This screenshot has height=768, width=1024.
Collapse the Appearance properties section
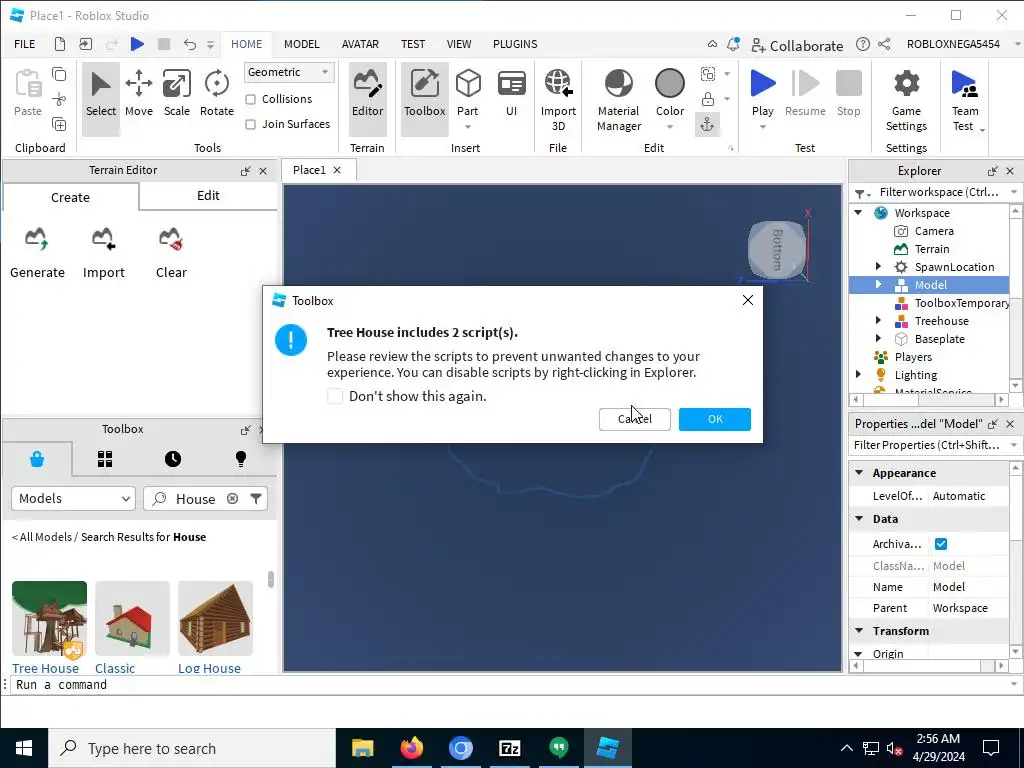pos(859,473)
